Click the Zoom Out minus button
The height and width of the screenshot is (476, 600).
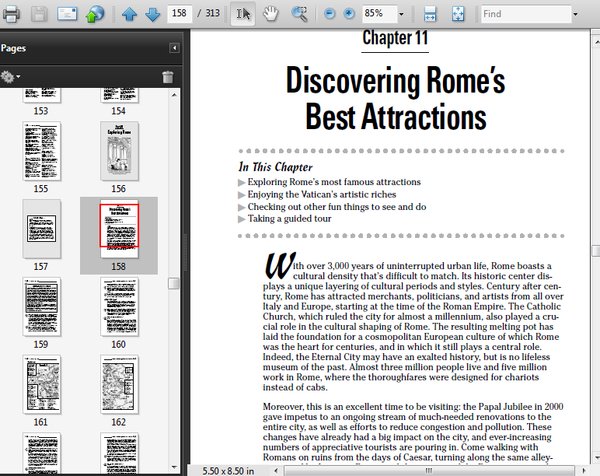point(331,14)
